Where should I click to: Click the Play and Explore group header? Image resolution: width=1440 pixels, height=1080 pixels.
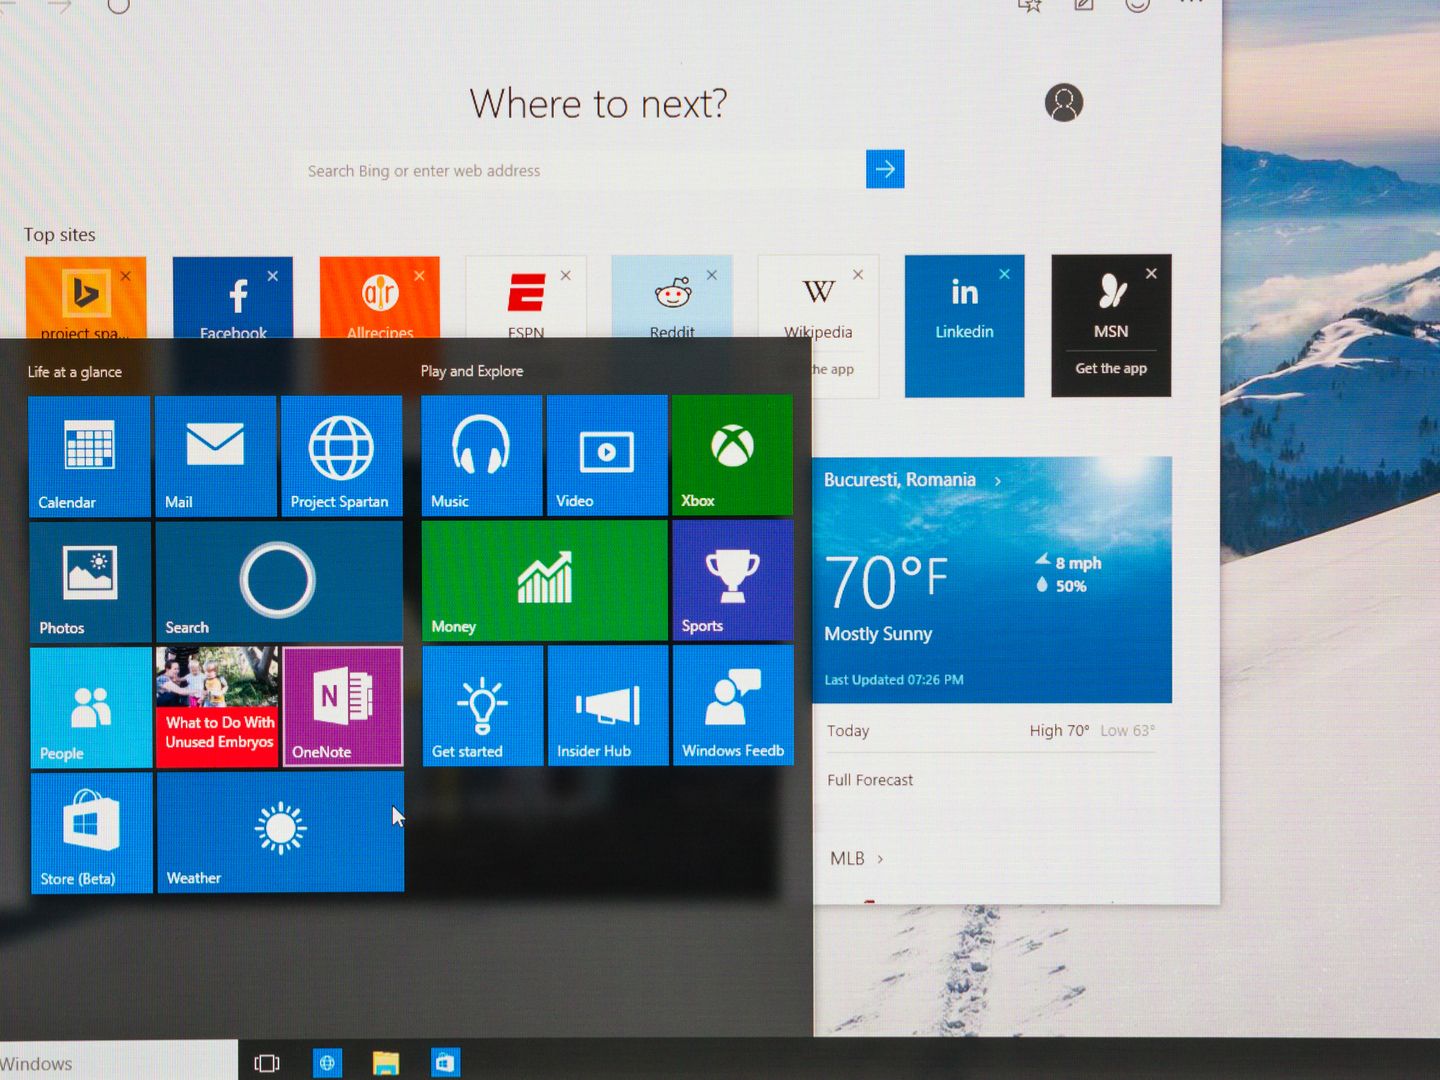(472, 371)
